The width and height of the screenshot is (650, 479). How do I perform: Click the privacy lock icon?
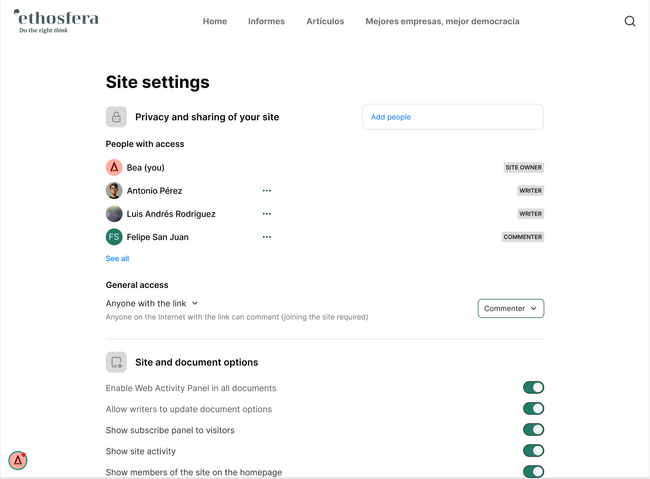coord(116,117)
